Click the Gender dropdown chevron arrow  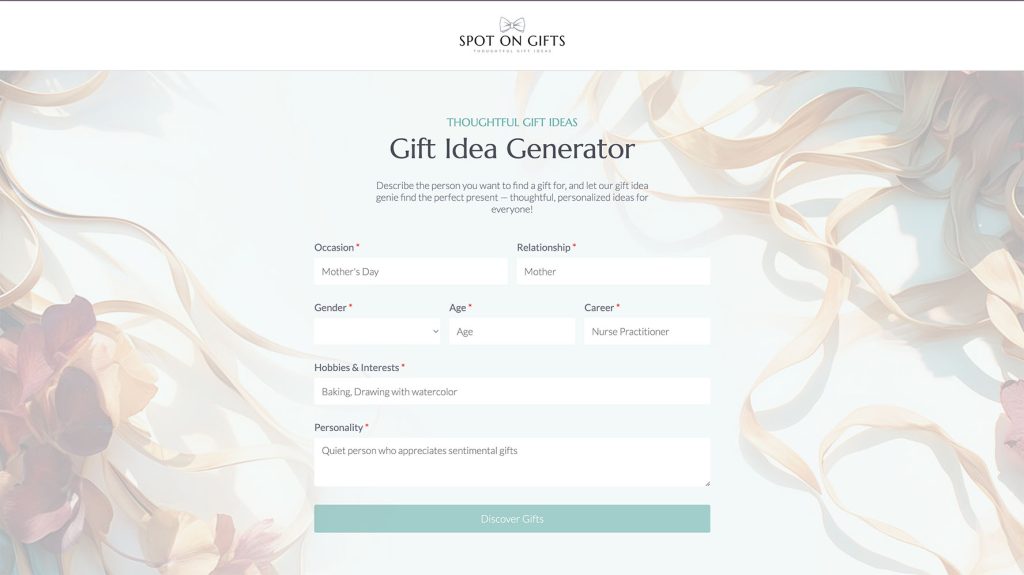pos(435,331)
